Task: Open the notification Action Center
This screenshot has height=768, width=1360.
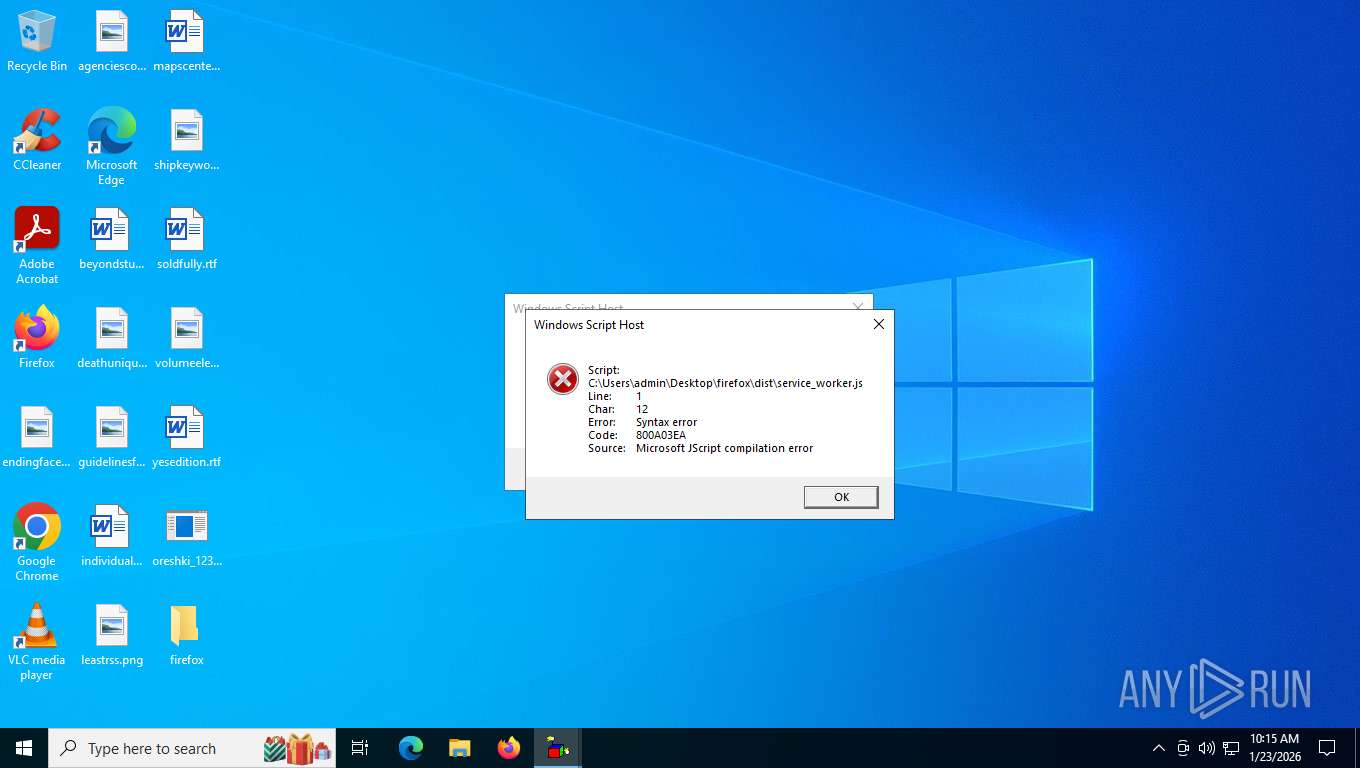Action: point(1327,748)
